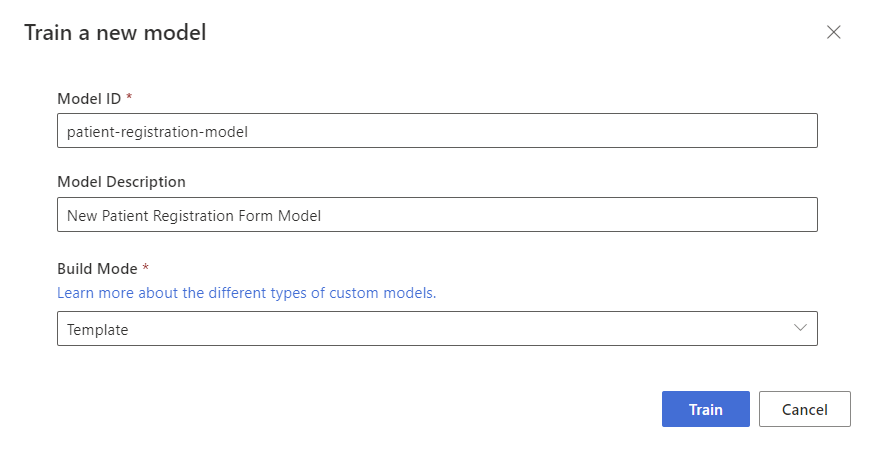
Task: Expand Build Mode using the chevron arrow
Action: coord(800,328)
